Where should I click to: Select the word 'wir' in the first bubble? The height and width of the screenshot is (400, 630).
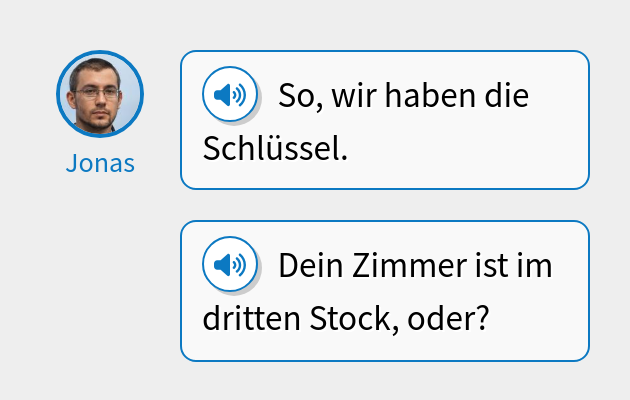(x=350, y=97)
